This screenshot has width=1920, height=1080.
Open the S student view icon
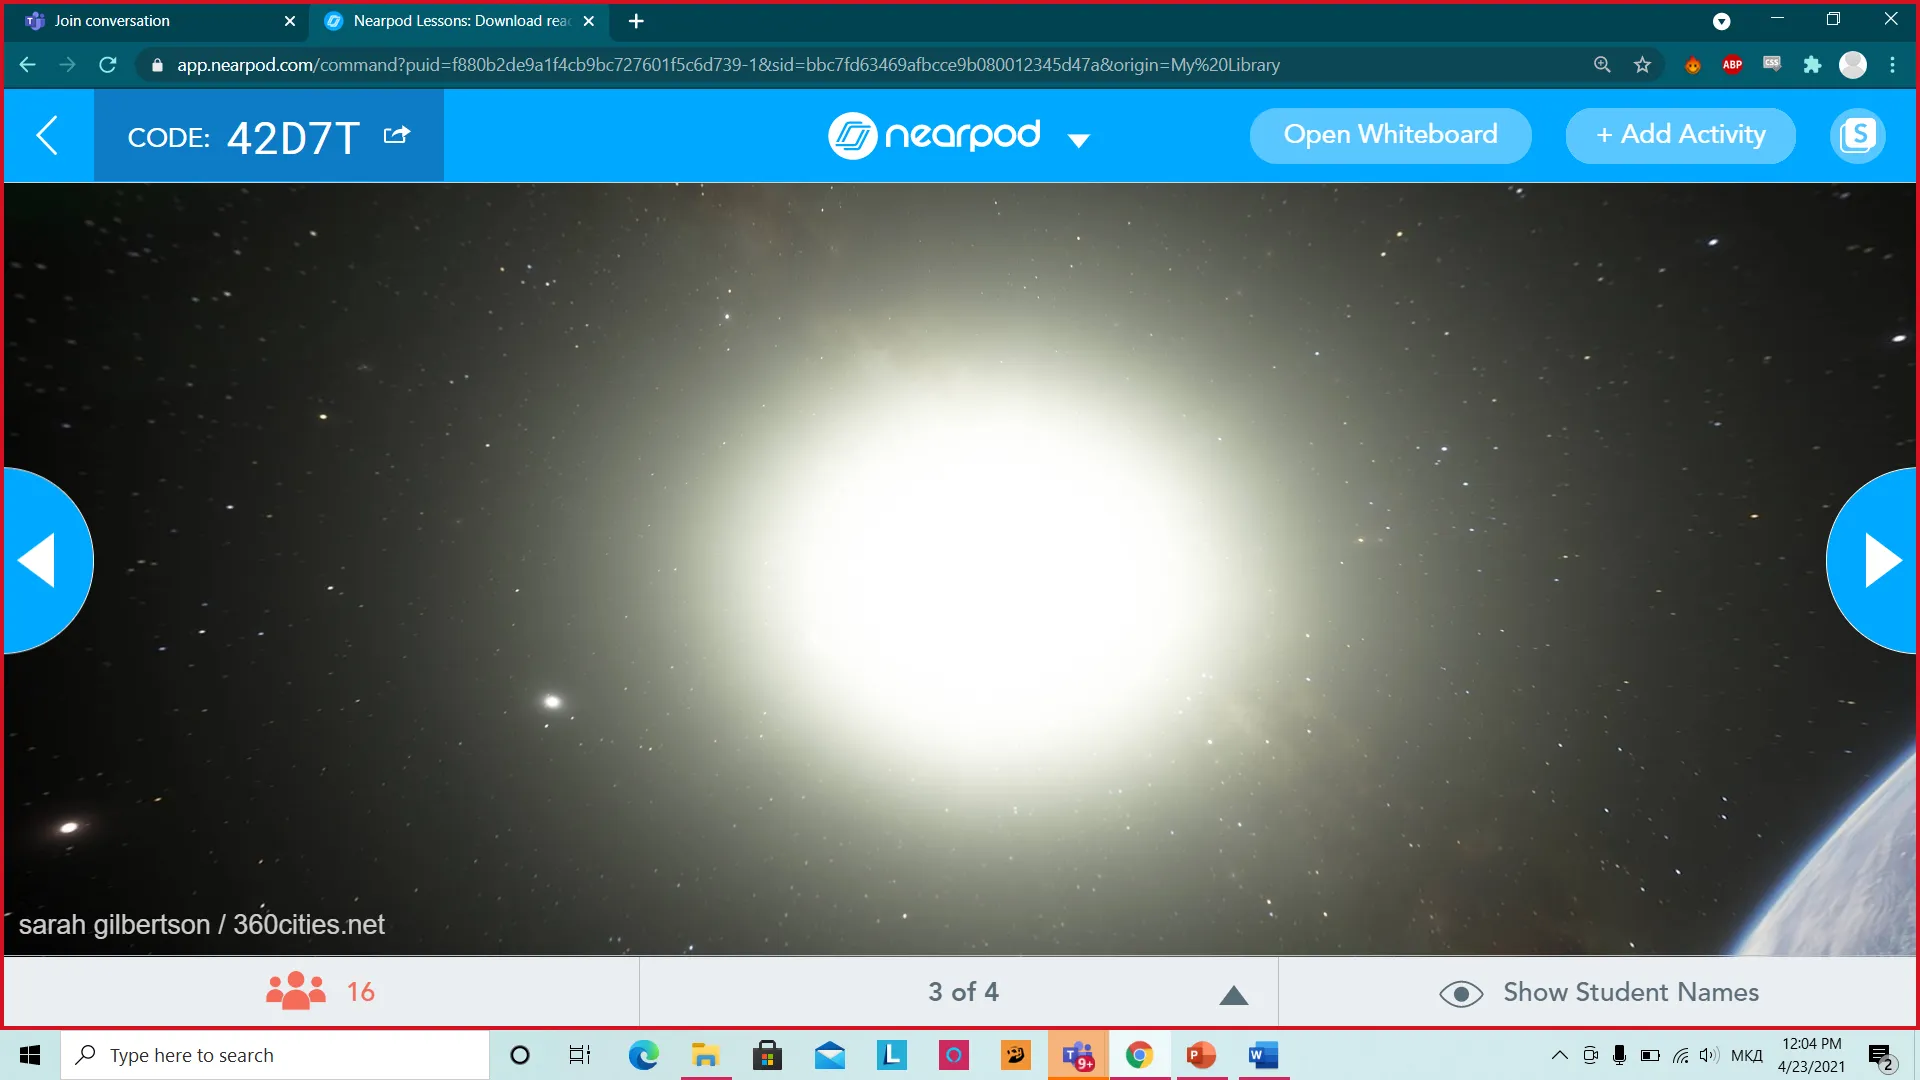(1857, 135)
